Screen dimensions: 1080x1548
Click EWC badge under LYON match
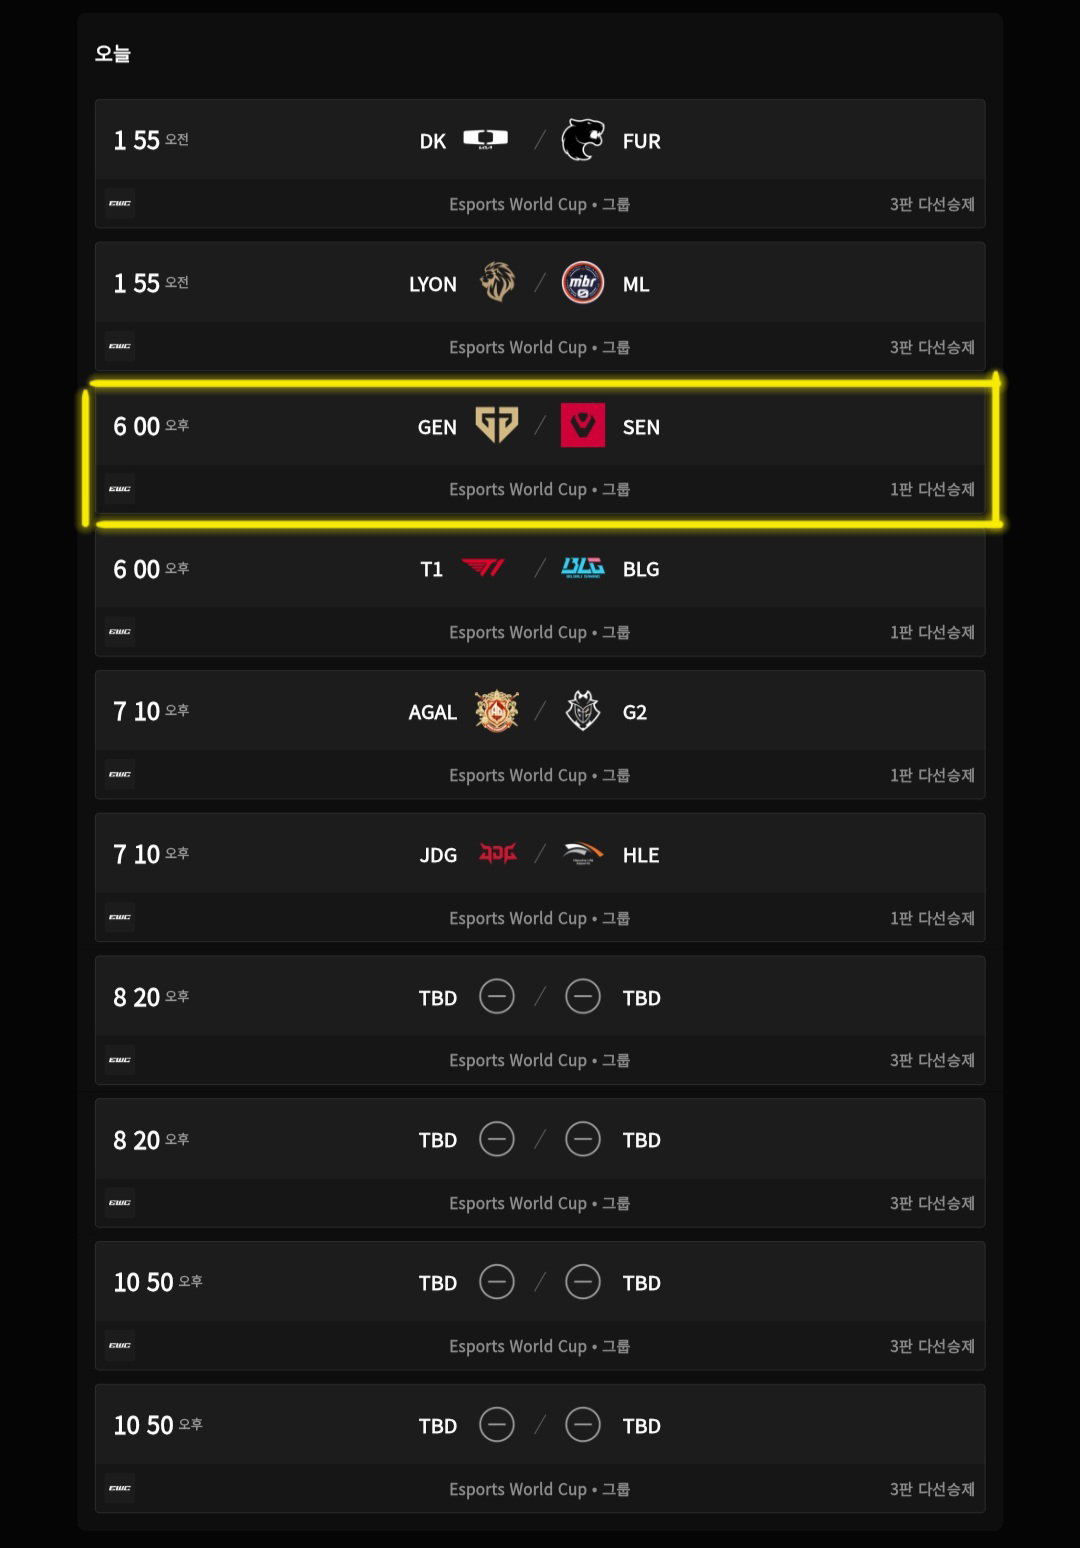pos(120,346)
